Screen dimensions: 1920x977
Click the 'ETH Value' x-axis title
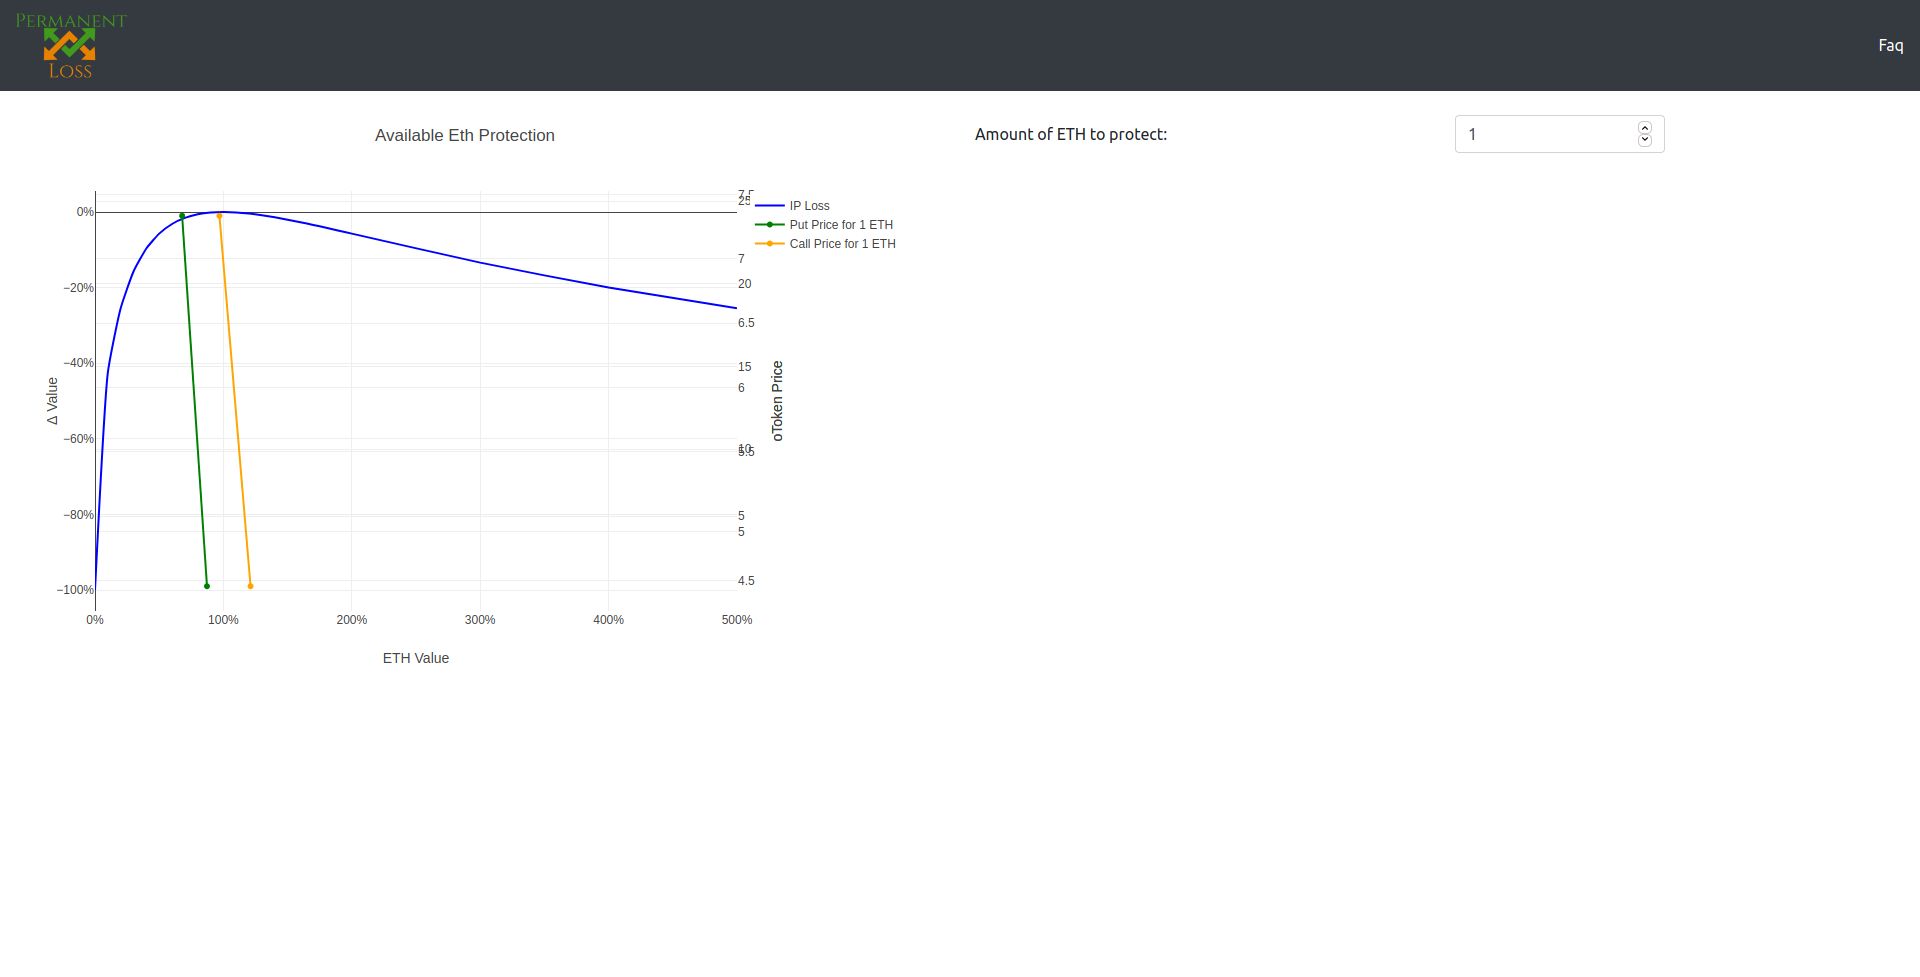416,658
